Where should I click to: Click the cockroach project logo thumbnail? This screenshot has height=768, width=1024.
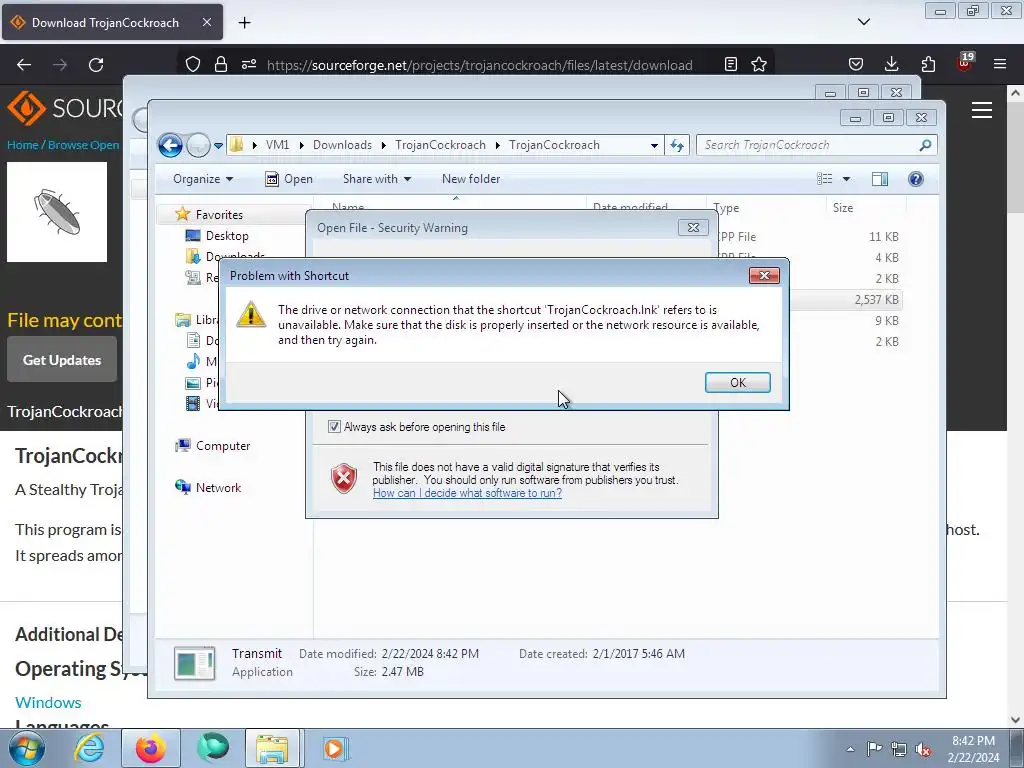coord(57,212)
